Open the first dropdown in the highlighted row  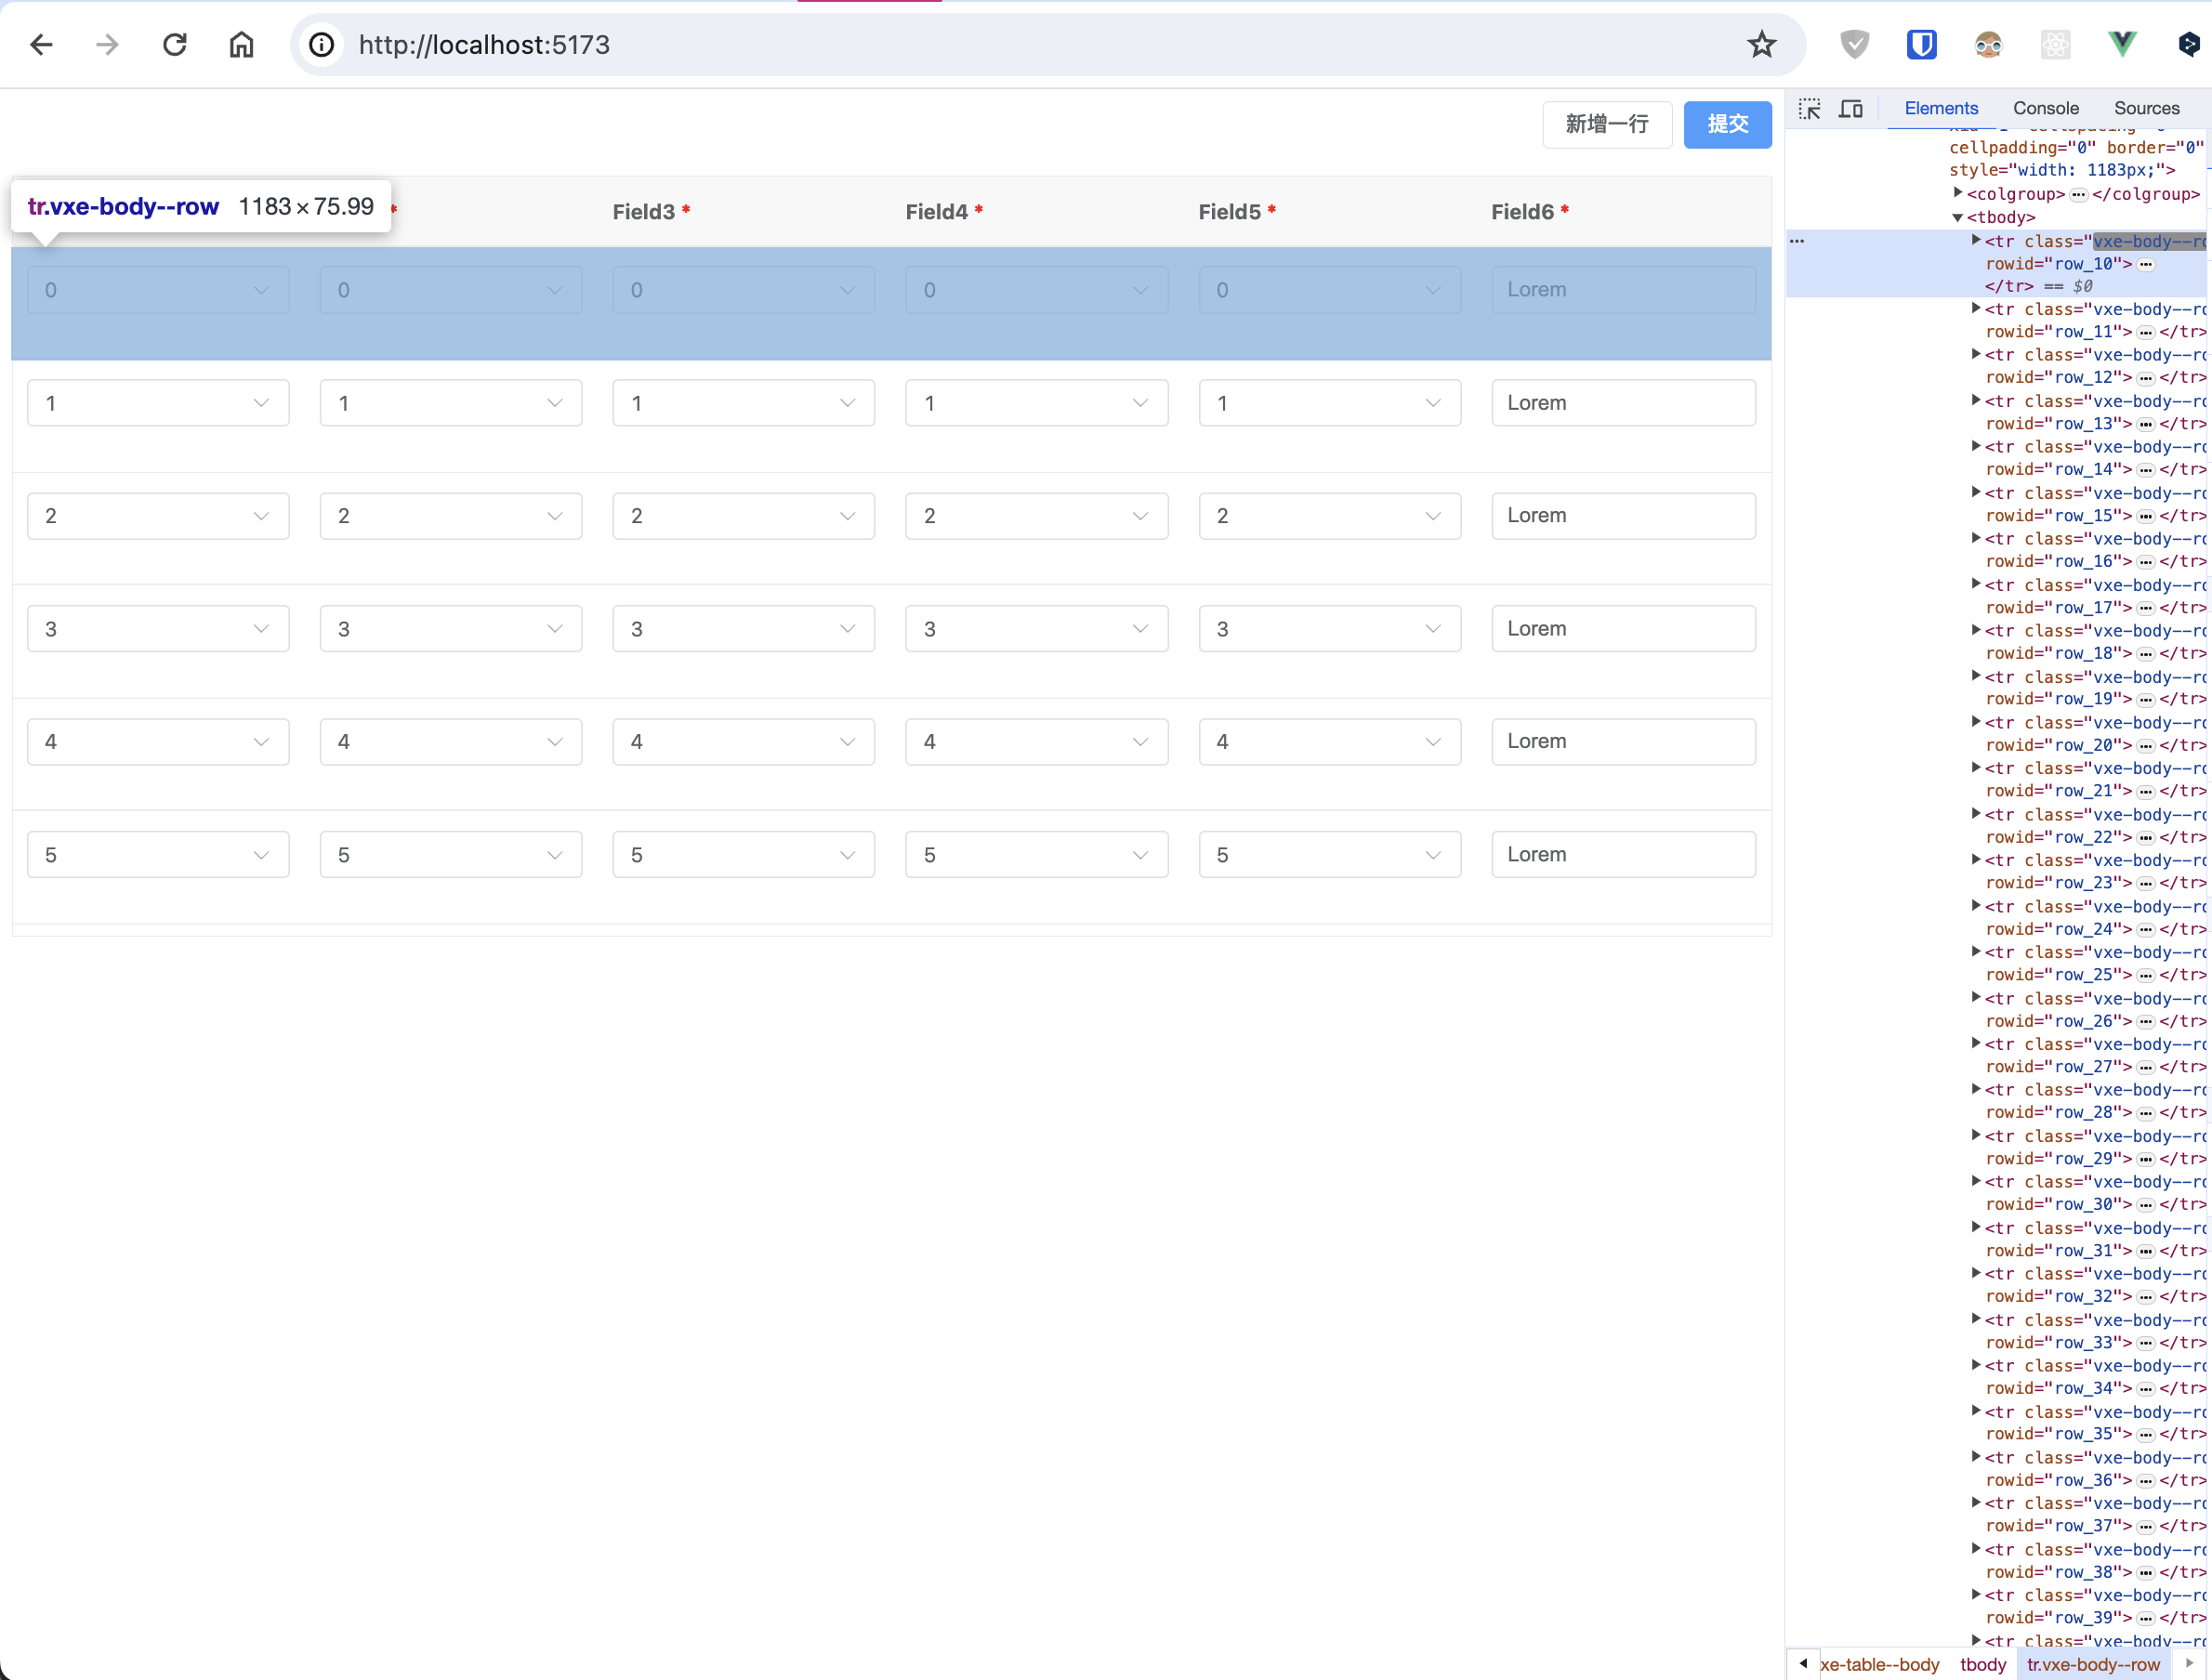point(157,289)
